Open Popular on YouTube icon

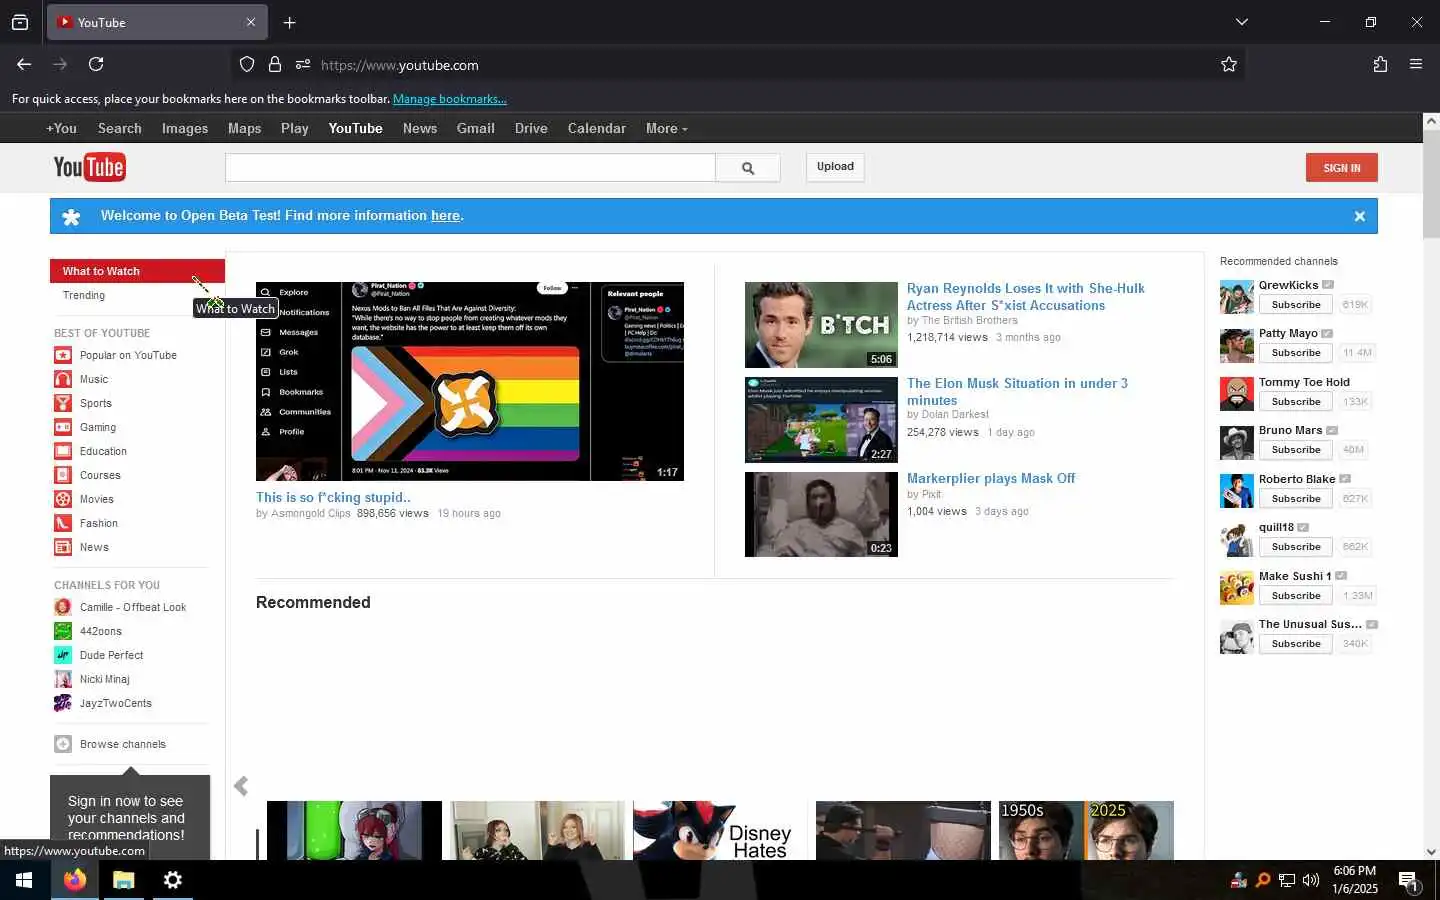click(62, 355)
